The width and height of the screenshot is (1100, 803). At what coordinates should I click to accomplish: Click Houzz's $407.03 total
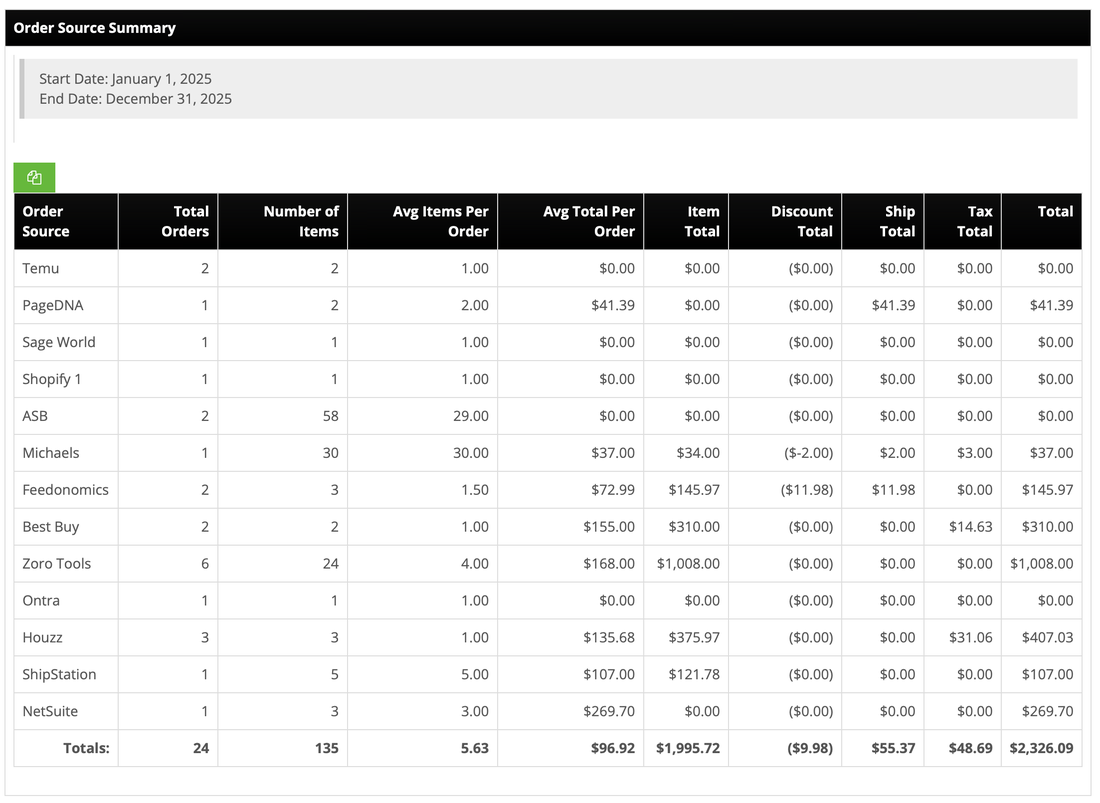tap(1047, 637)
